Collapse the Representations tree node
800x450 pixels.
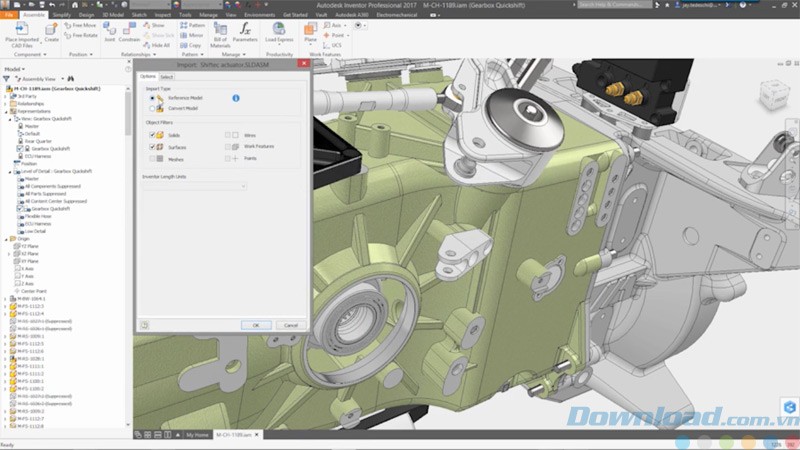6,111
